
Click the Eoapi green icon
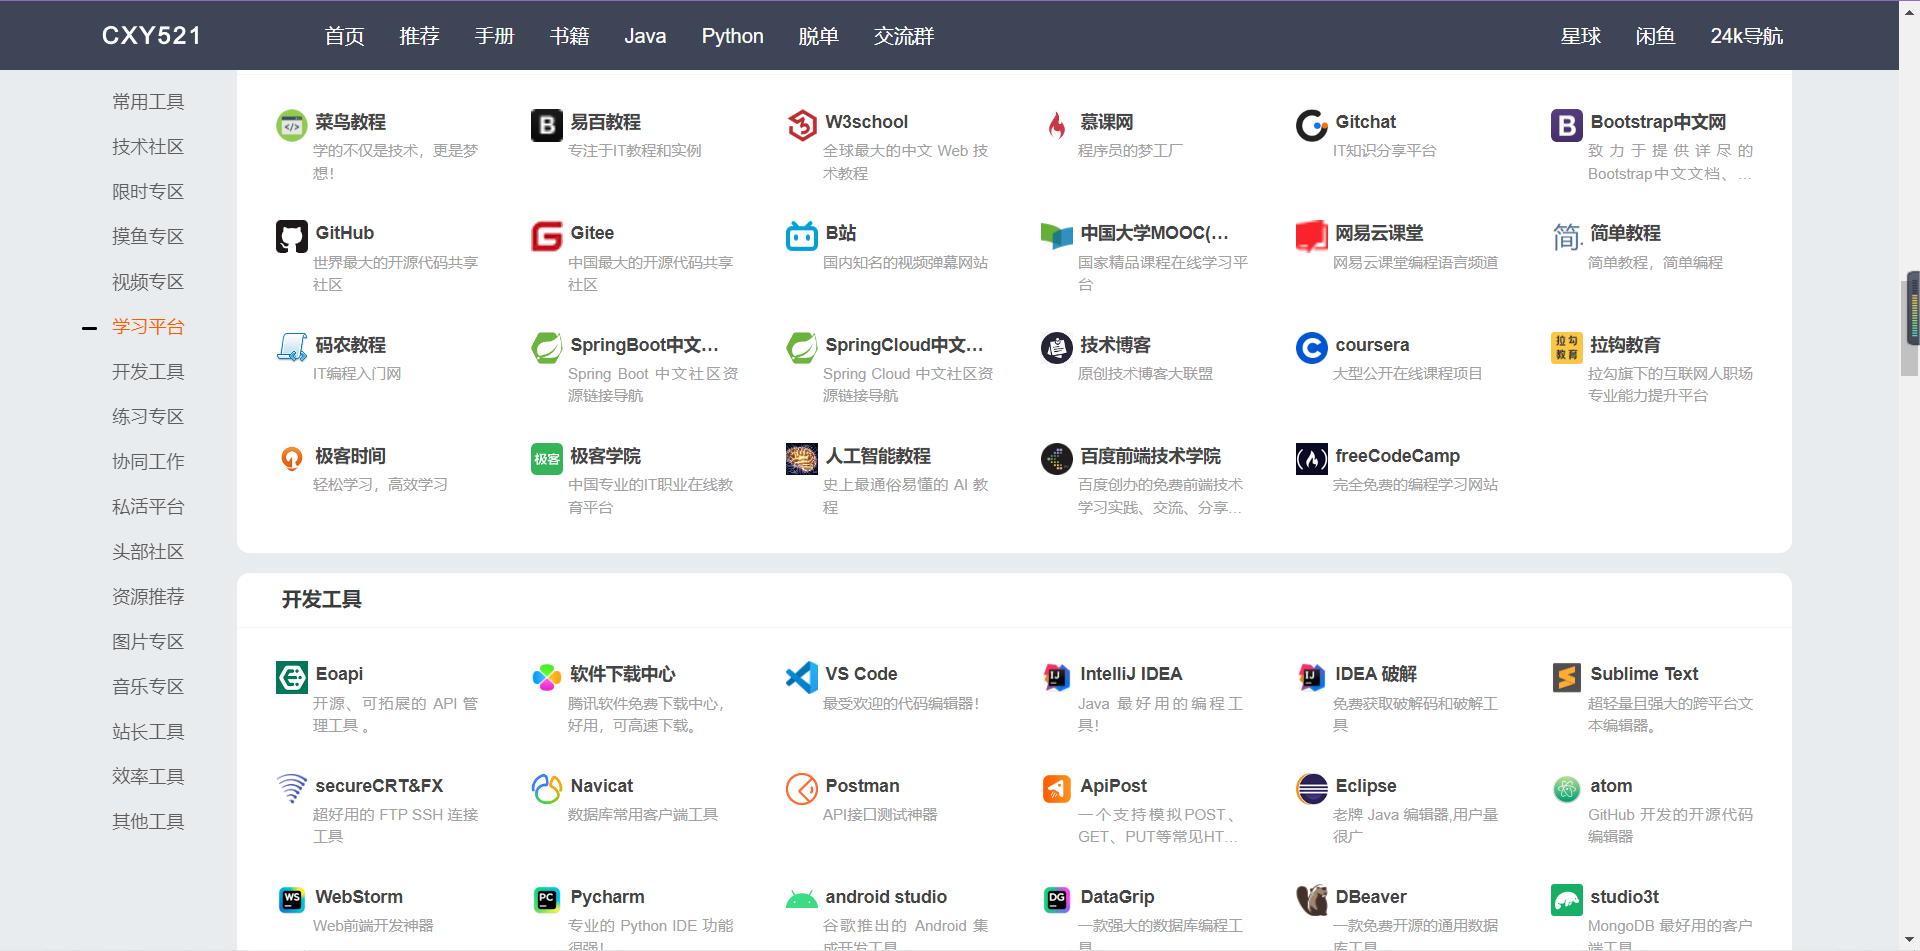tap(292, 677)
